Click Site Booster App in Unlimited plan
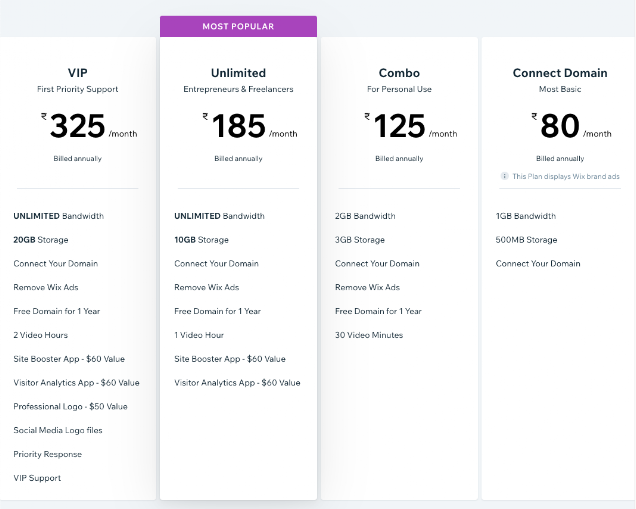This screenshot has width=636, height=509. (230, 359)
